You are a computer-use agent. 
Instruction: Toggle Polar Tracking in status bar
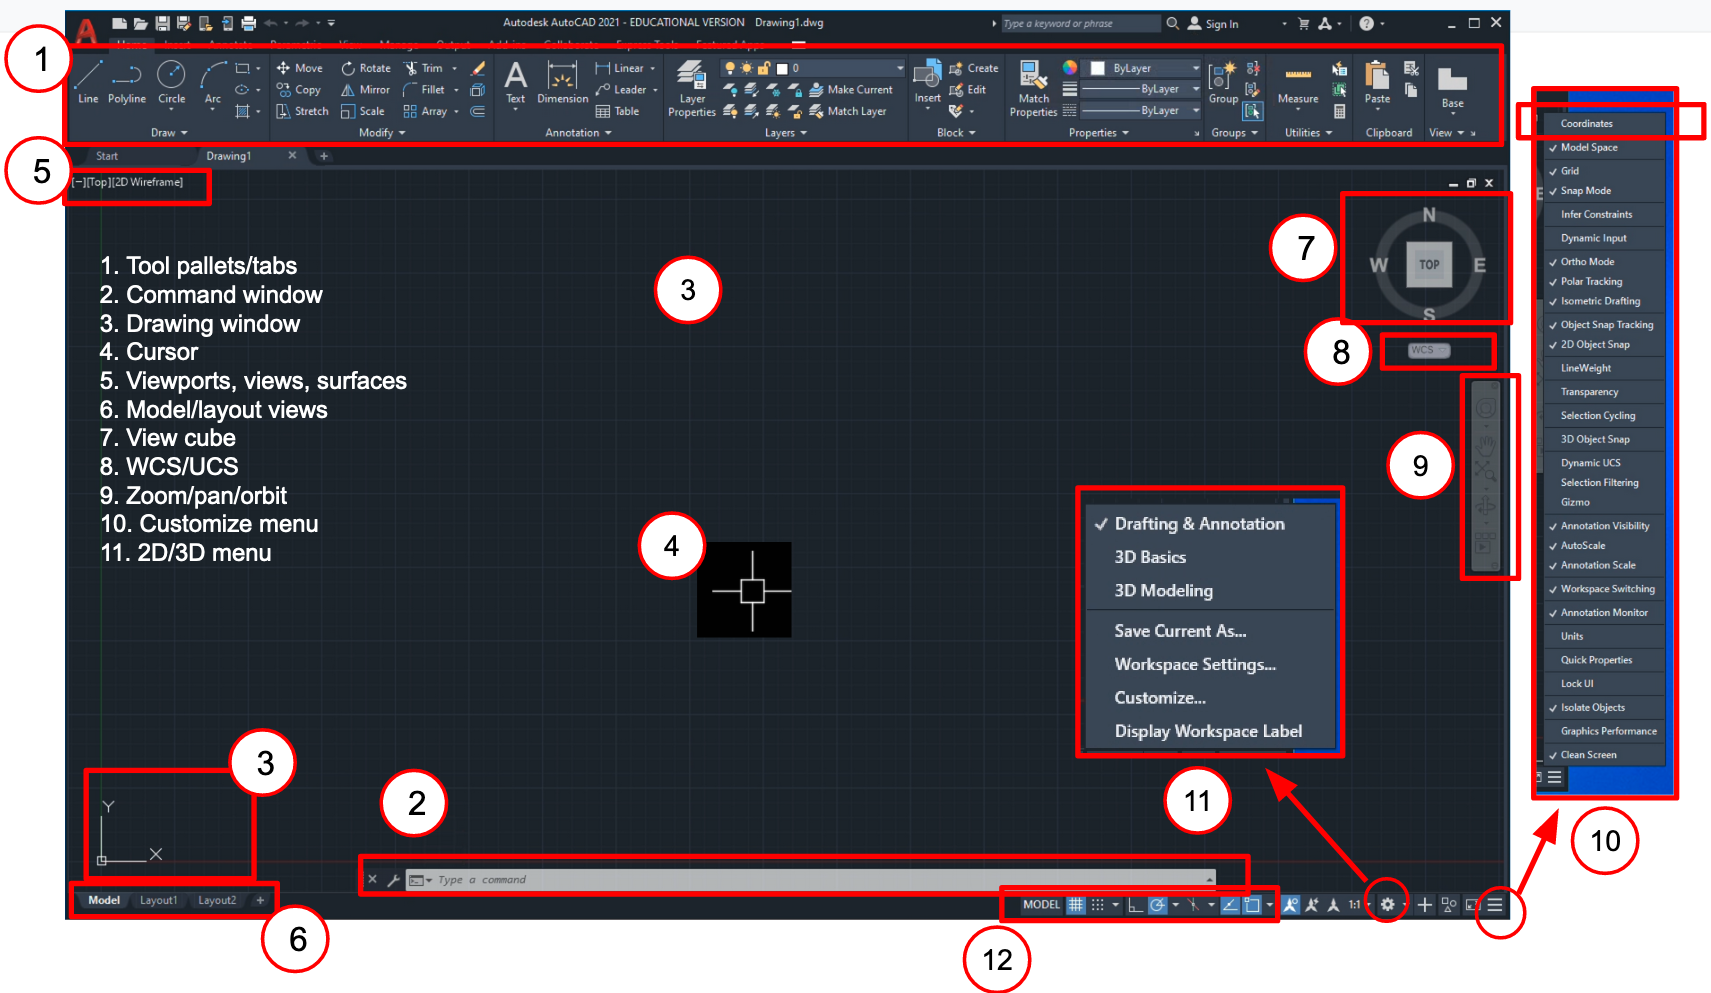(1157, 904)
